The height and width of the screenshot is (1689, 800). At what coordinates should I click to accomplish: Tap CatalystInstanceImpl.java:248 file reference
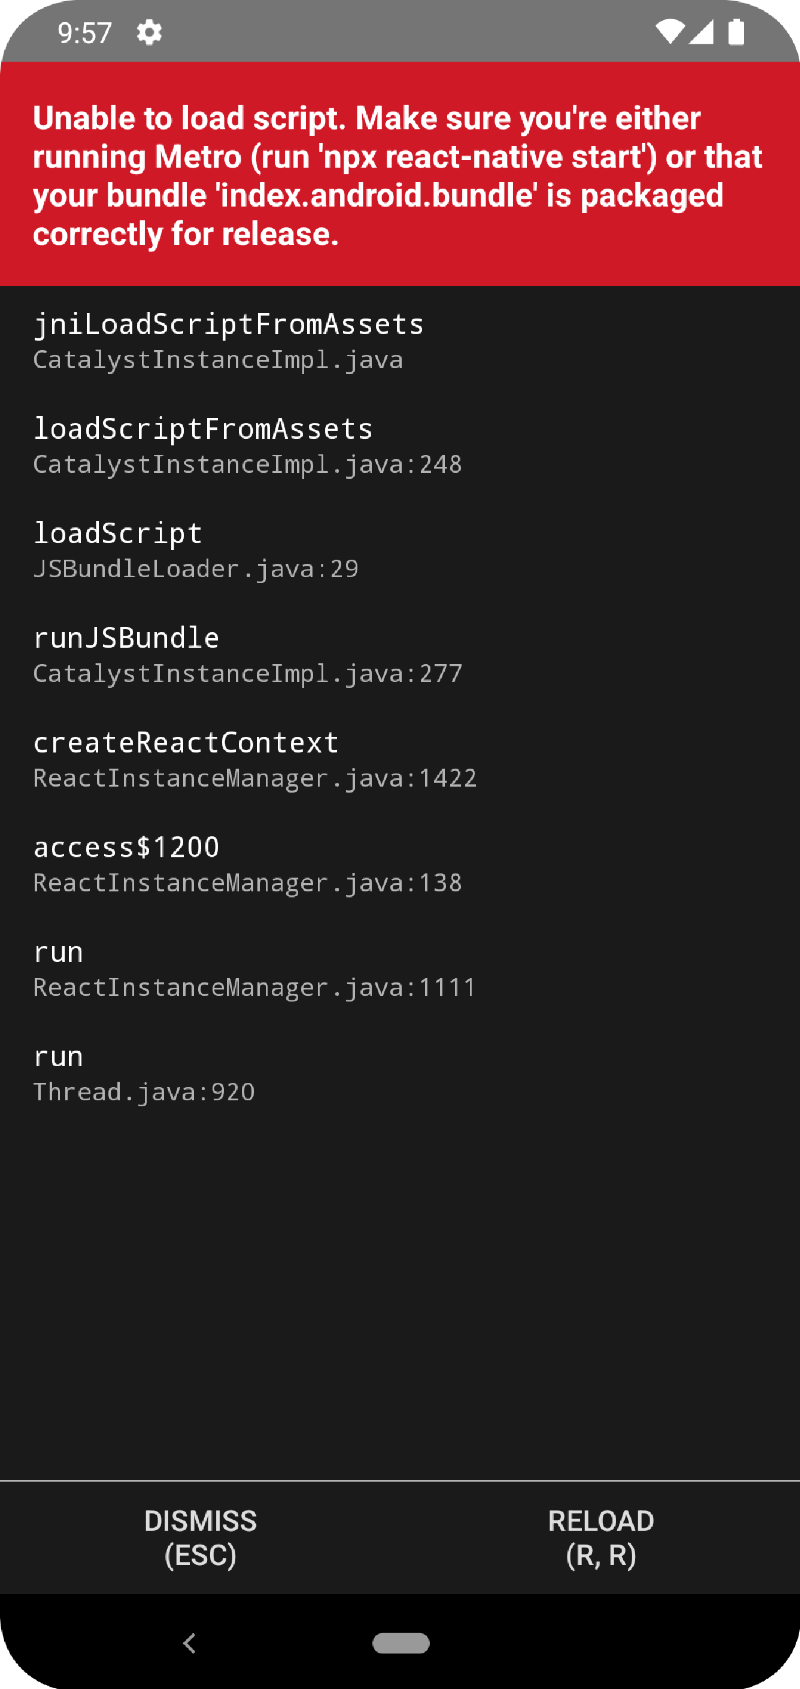pyautogui.click(x=247, y=465)
